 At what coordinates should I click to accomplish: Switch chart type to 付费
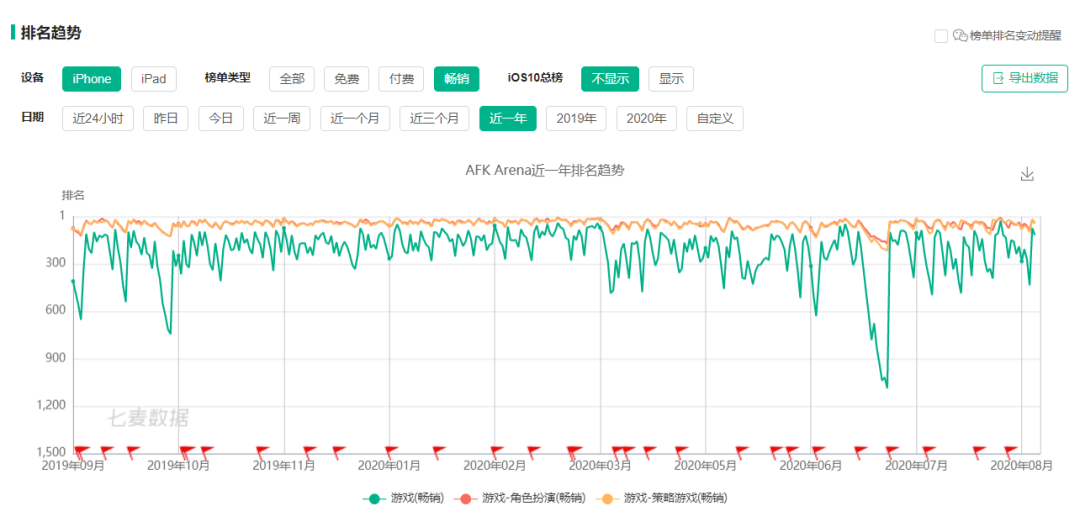(x=401, y=79)
